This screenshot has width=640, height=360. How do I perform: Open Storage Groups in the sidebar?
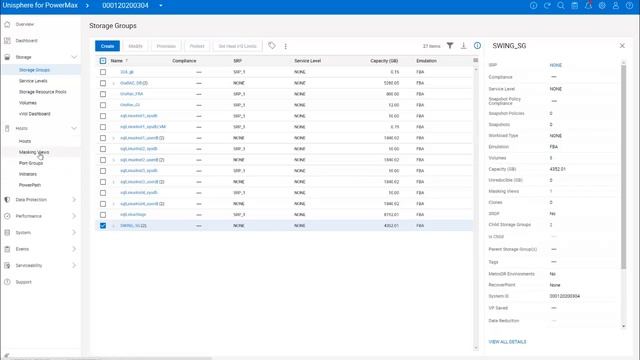(34, 70)
